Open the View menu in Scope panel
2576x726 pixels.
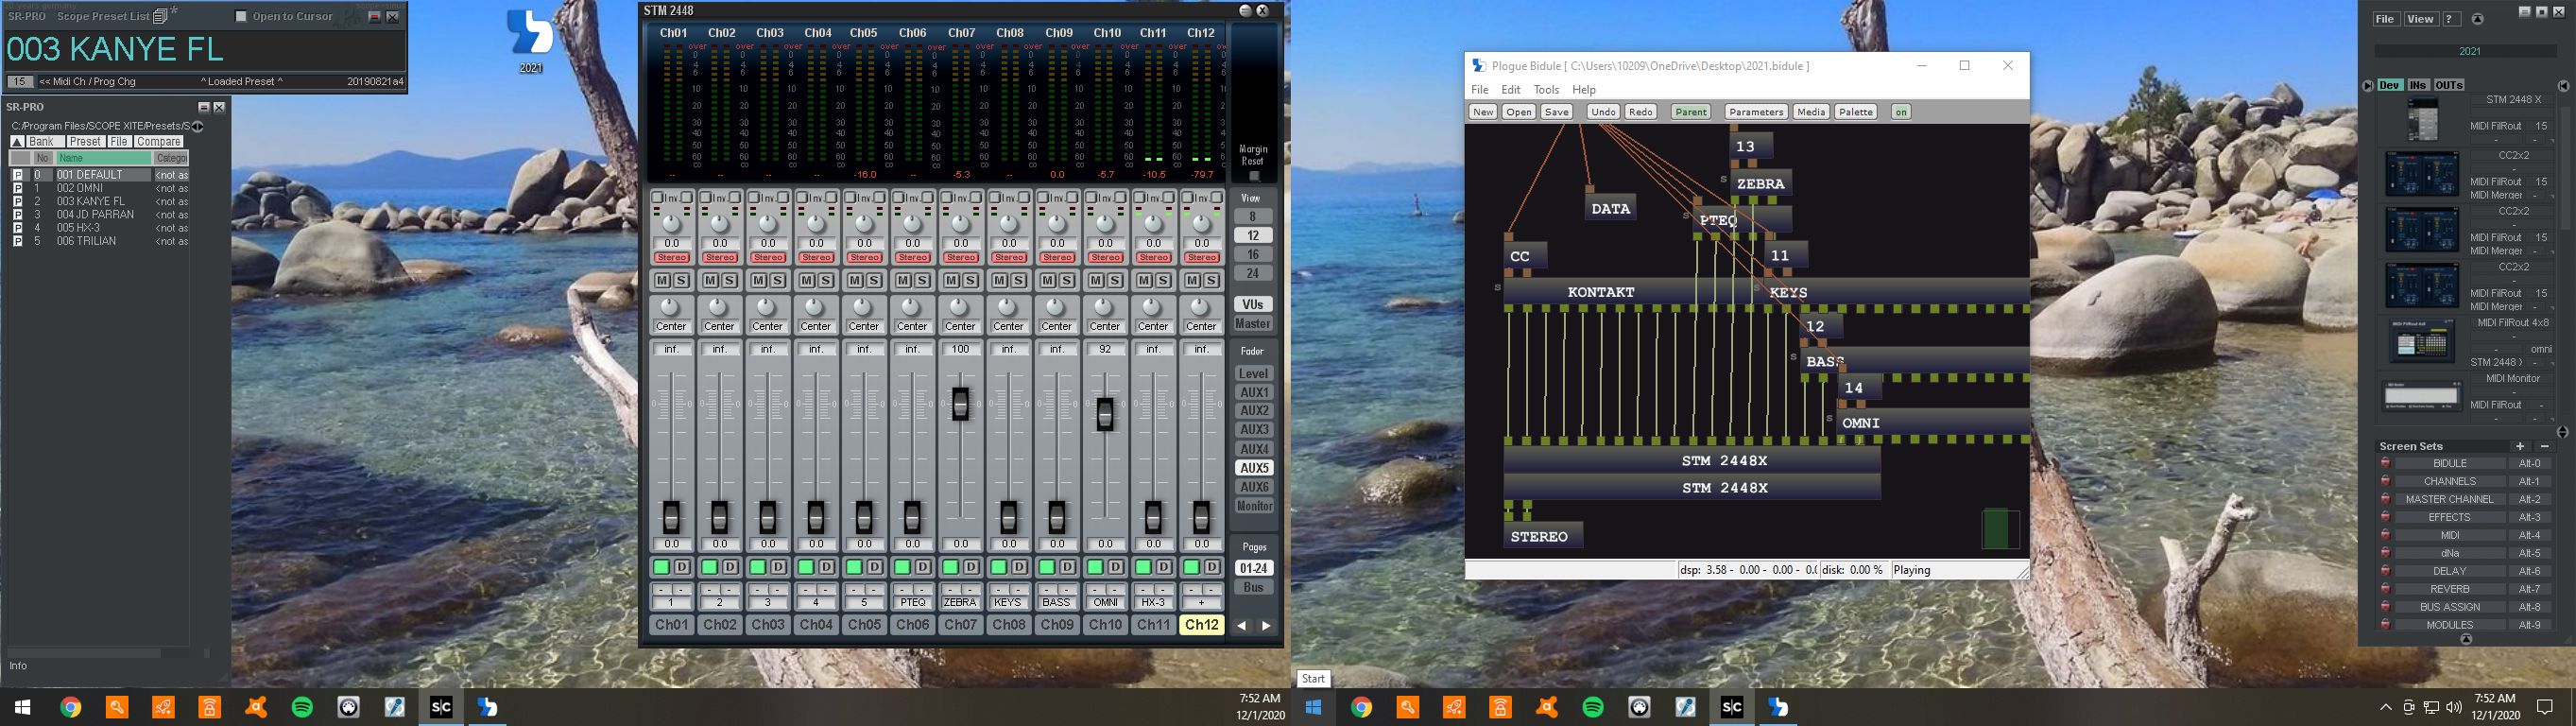pos(2420,19)
